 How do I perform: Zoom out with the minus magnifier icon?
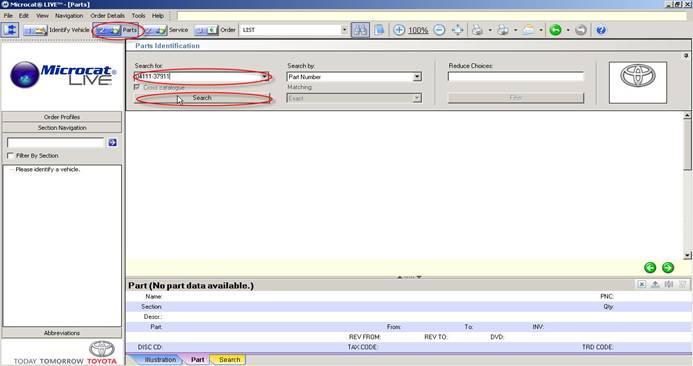pyautogui.click(x=439, y=30)
